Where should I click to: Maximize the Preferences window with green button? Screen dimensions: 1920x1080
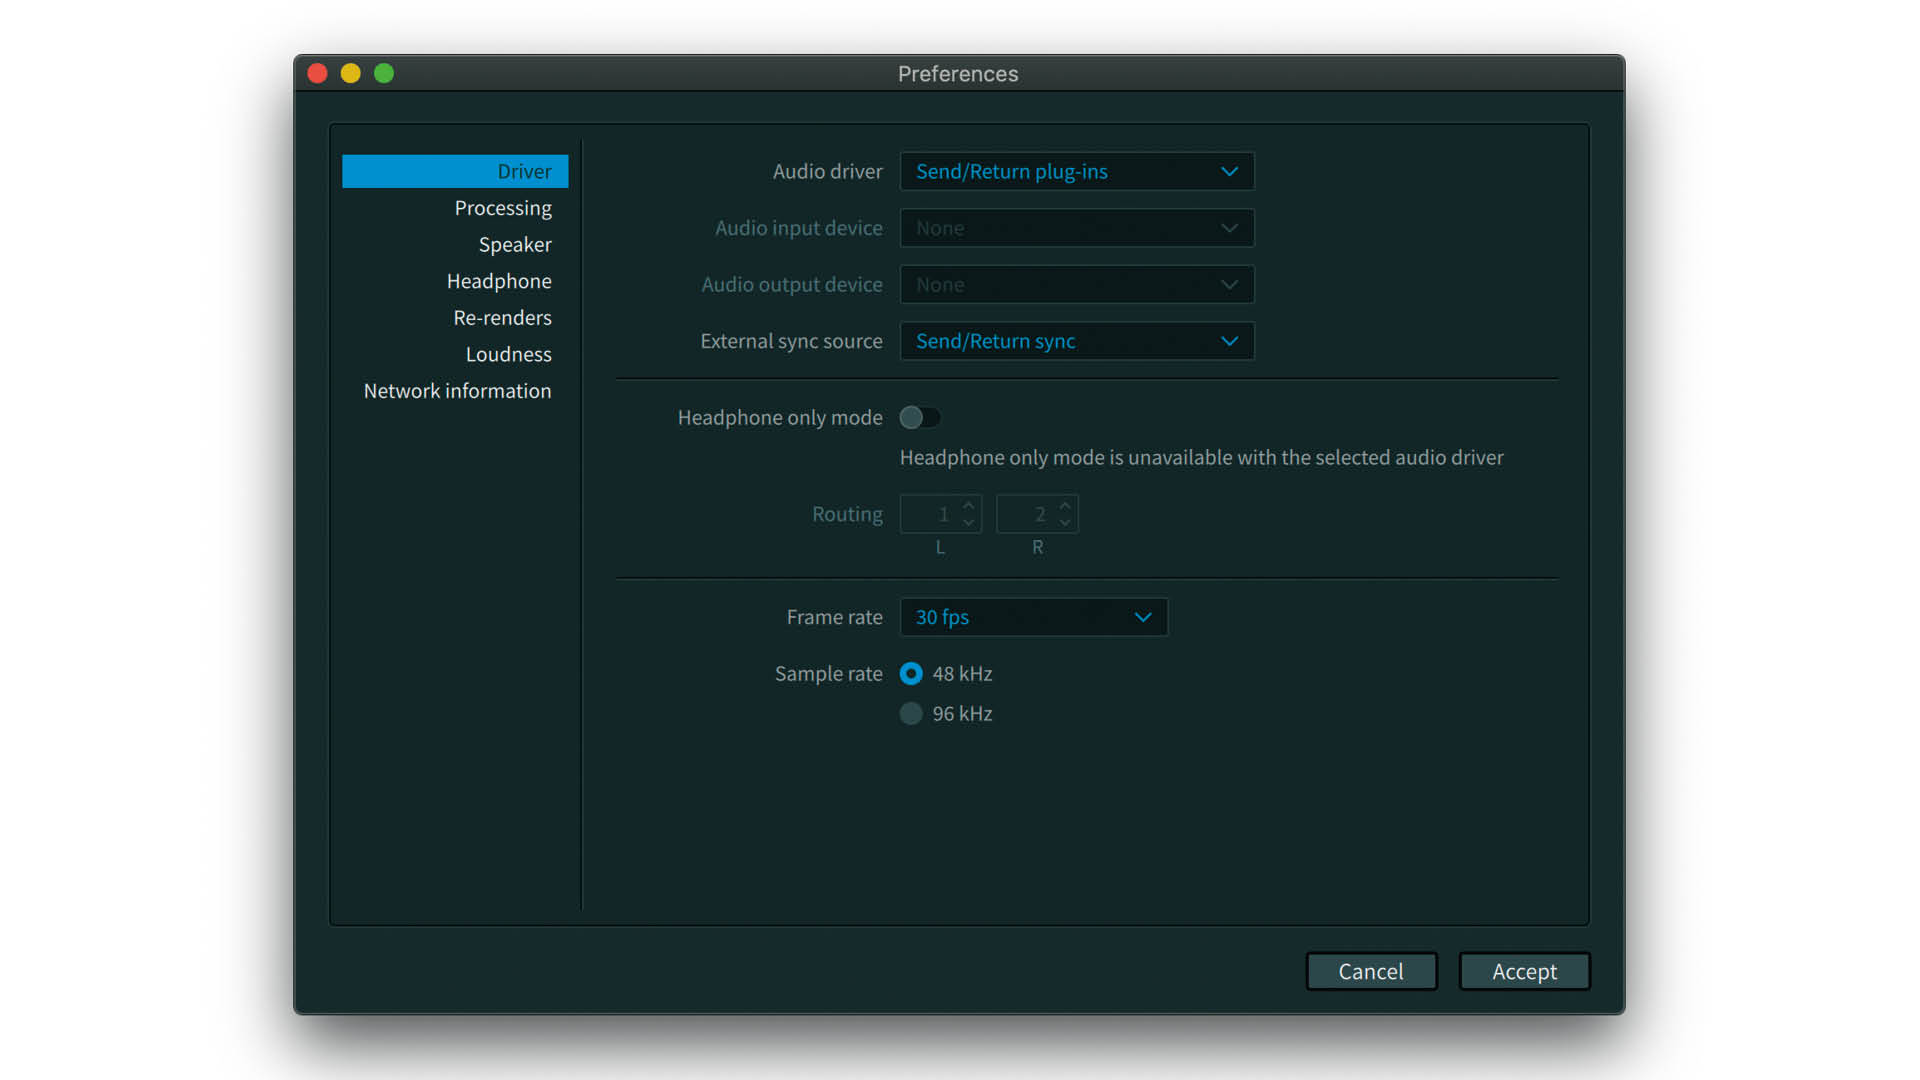coord(384,73)
